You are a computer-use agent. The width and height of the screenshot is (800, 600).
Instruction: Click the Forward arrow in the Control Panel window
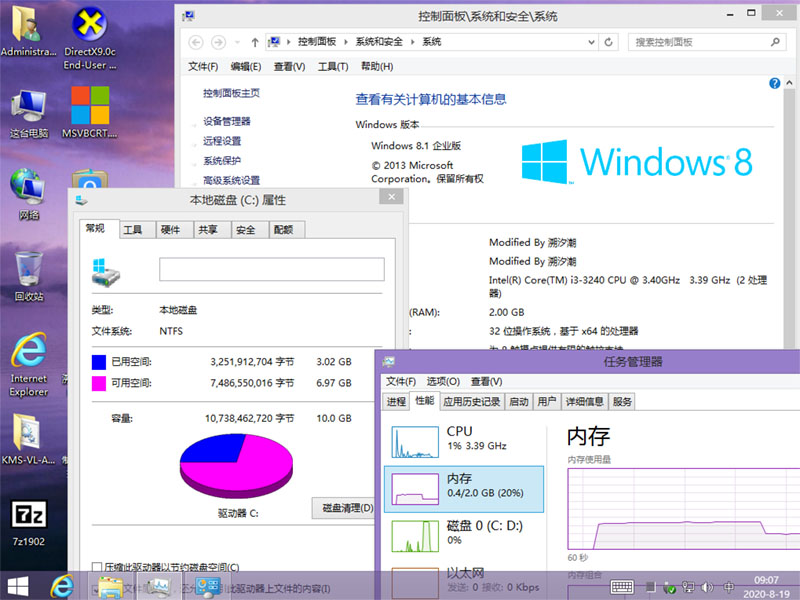tap(218, 42)
